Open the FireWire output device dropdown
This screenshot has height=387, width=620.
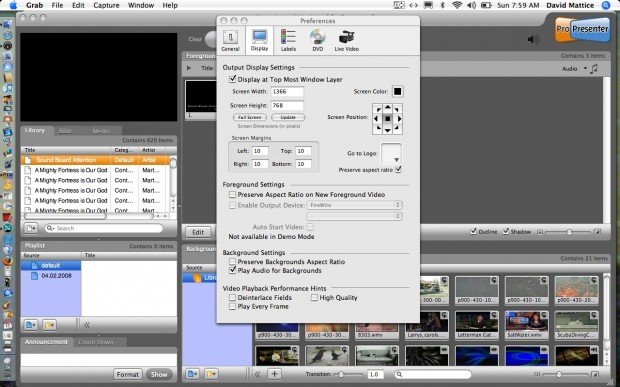(354, 205)
